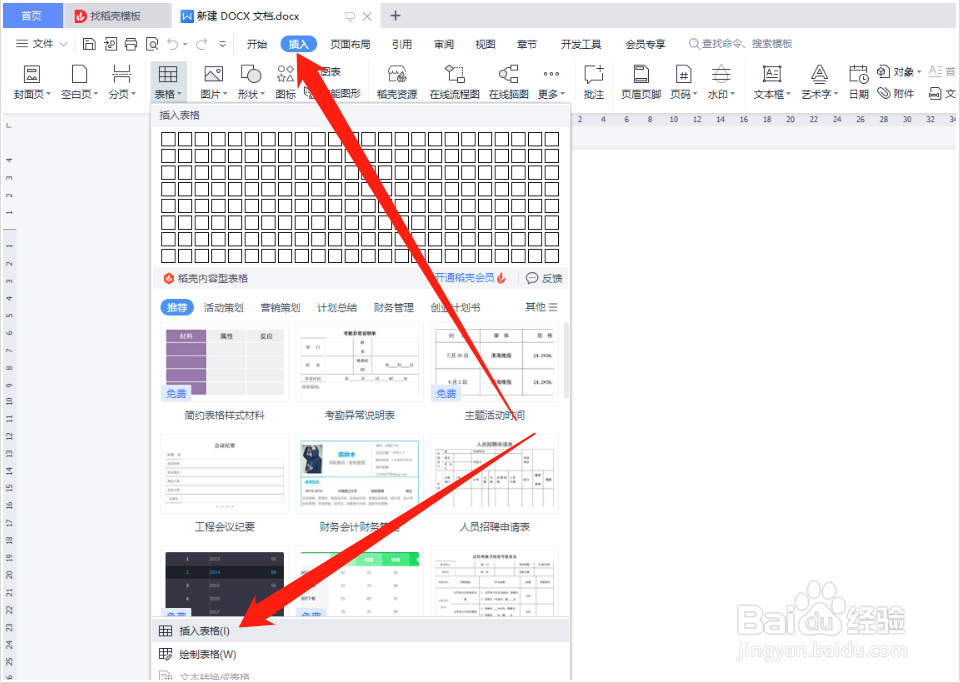Click the search commands (查找命令) field

point(741,44)
